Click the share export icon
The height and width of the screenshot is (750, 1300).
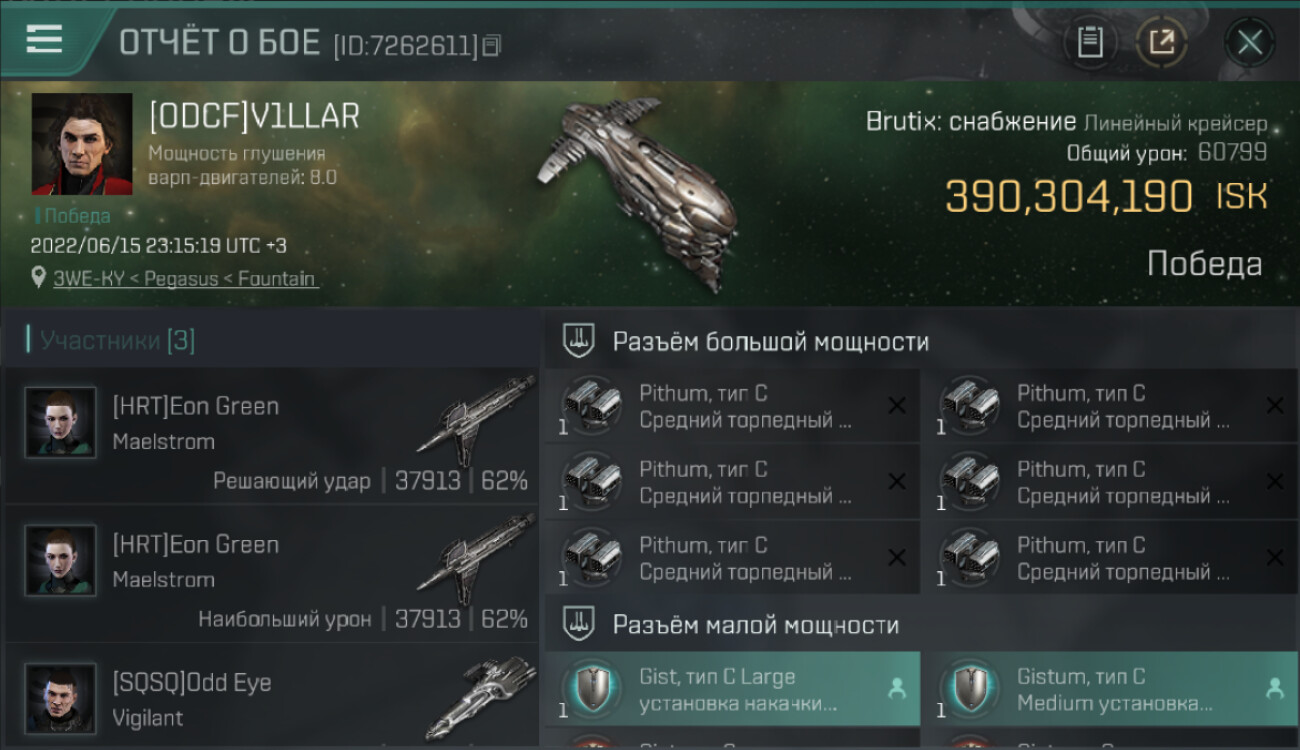pos(1162,42)
